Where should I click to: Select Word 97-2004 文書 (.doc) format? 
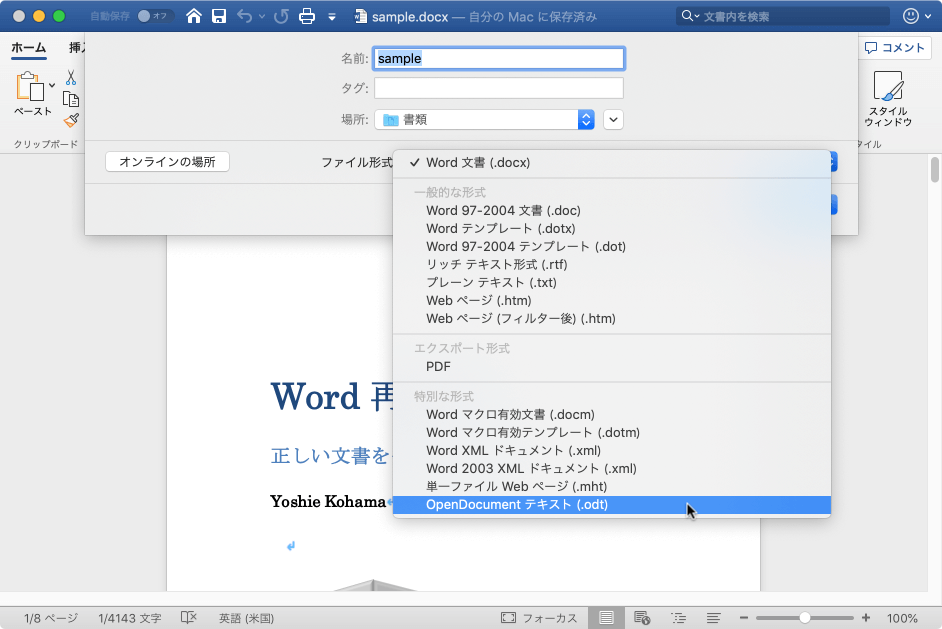[612, 211]
